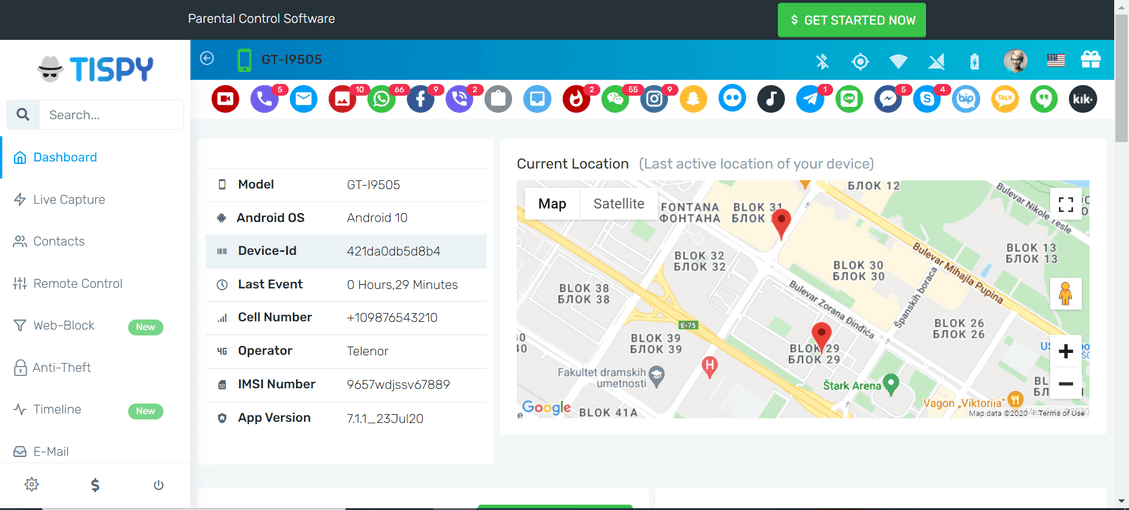Open call logs icon with badge 5
The image size is (1129, 510).
pos(264,99)
